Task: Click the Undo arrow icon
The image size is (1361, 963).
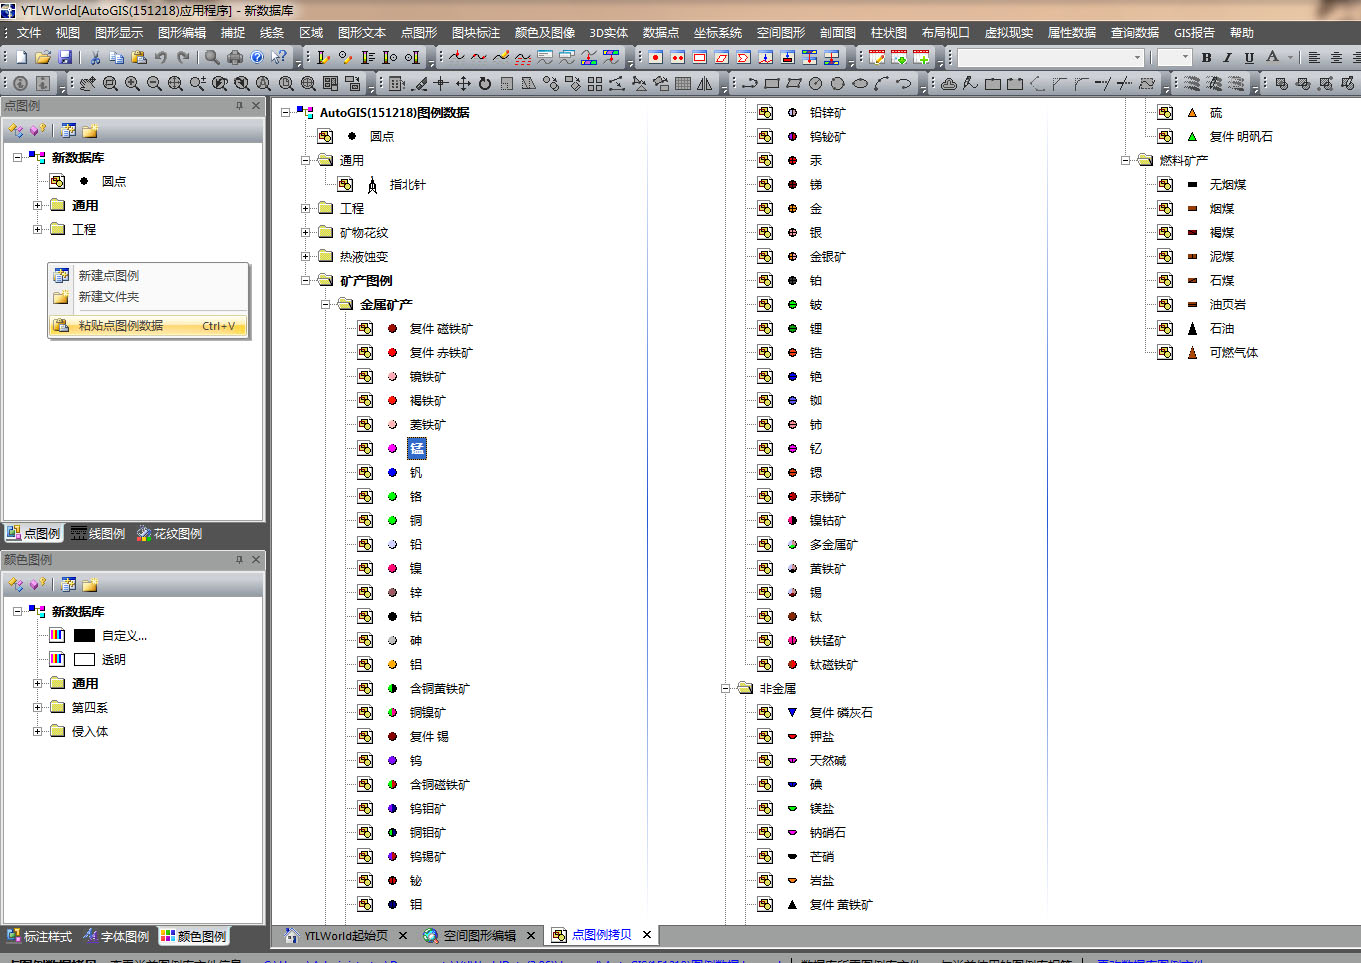Action: coord(161,58)
